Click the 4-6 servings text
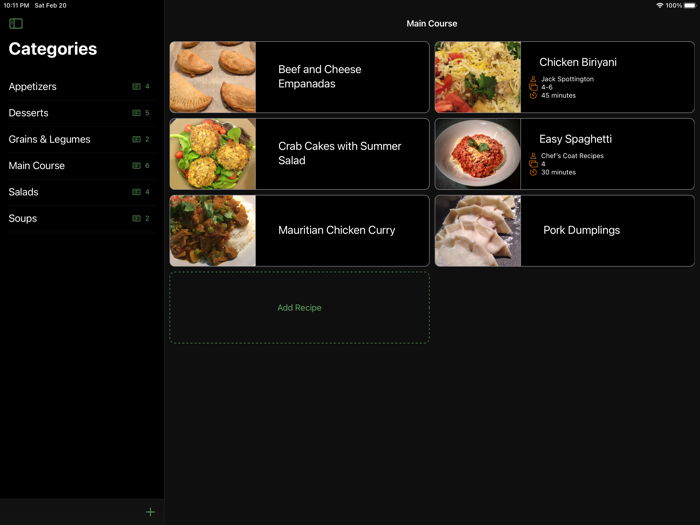700x525 pixels. point(547,87)
